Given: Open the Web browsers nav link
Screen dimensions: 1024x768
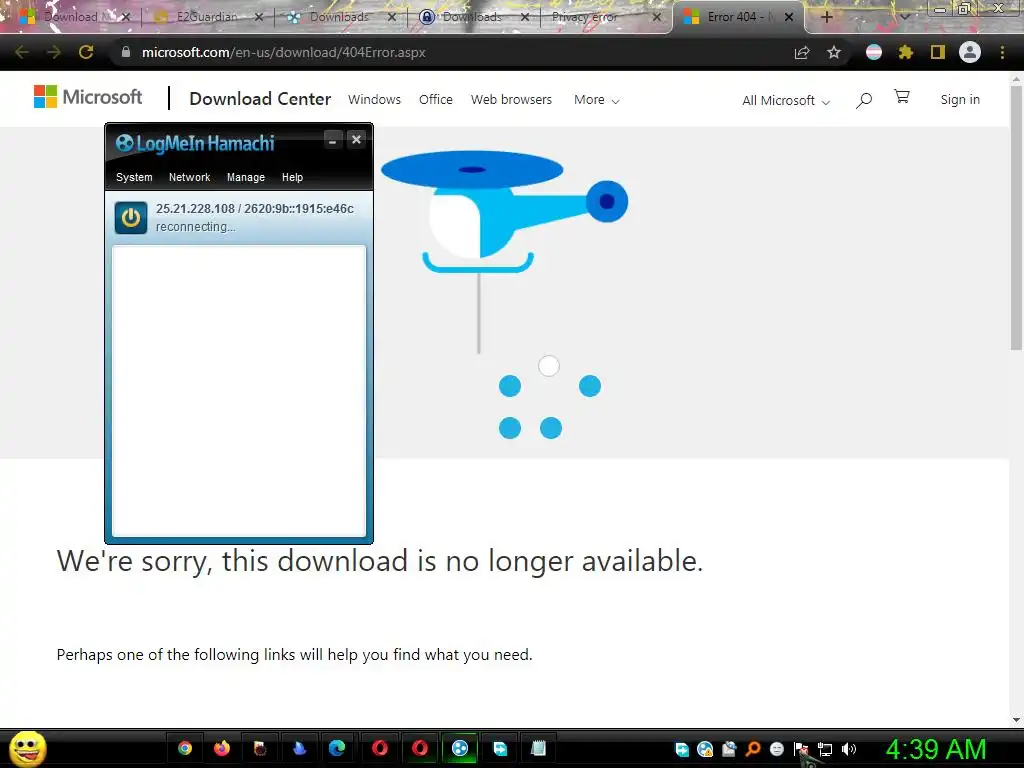Looking at the screenshot, I should (511, 99).
